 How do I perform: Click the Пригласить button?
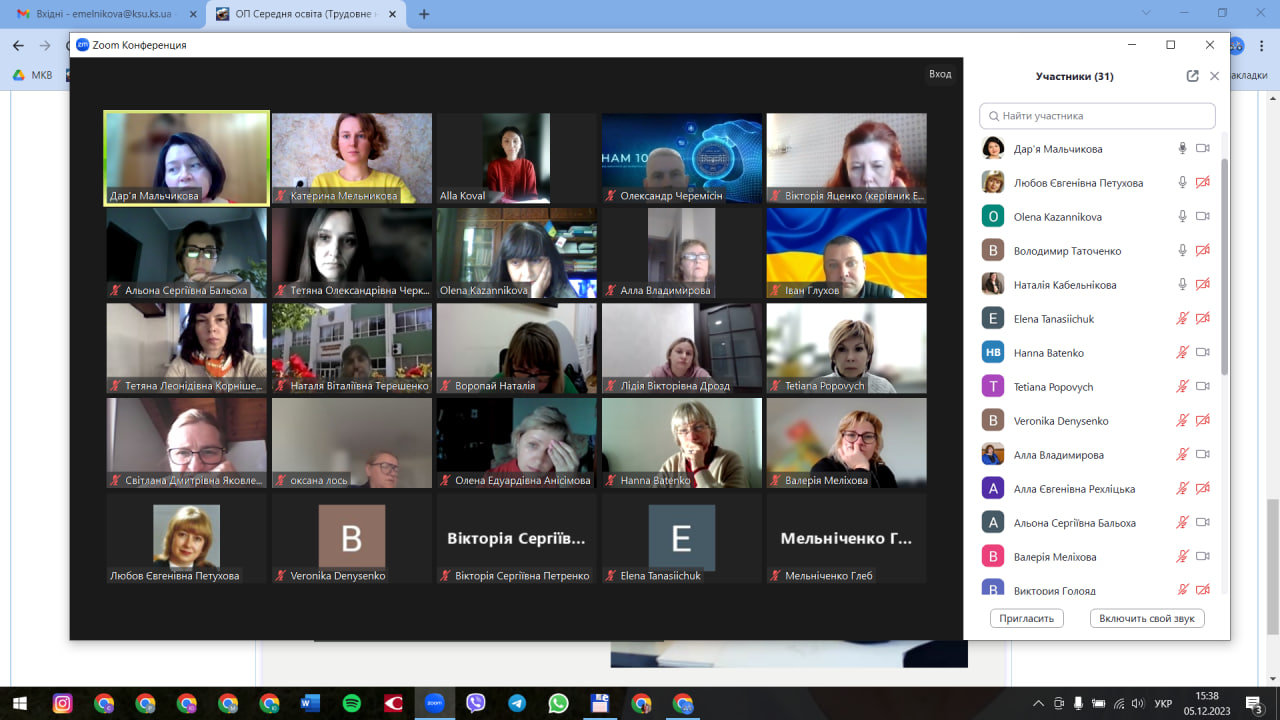[x=1027, y=618]
